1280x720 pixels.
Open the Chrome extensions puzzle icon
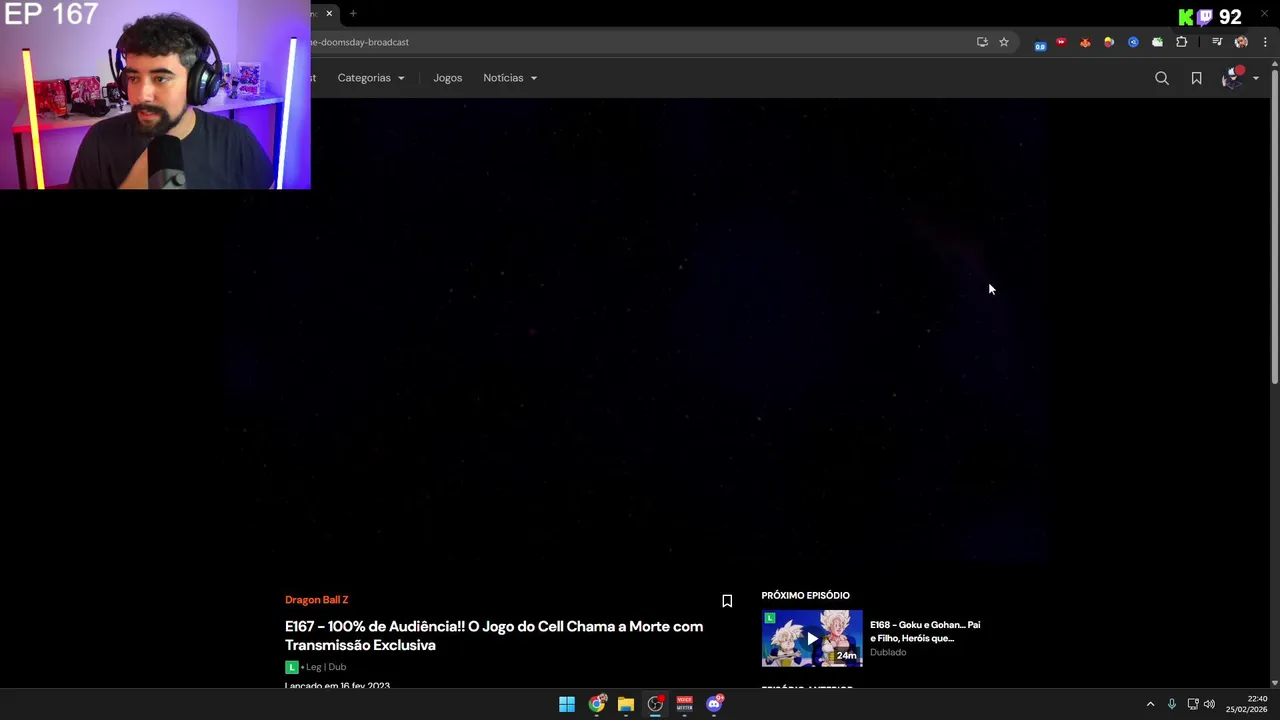pyautogui.click(x=1182, y=42)
